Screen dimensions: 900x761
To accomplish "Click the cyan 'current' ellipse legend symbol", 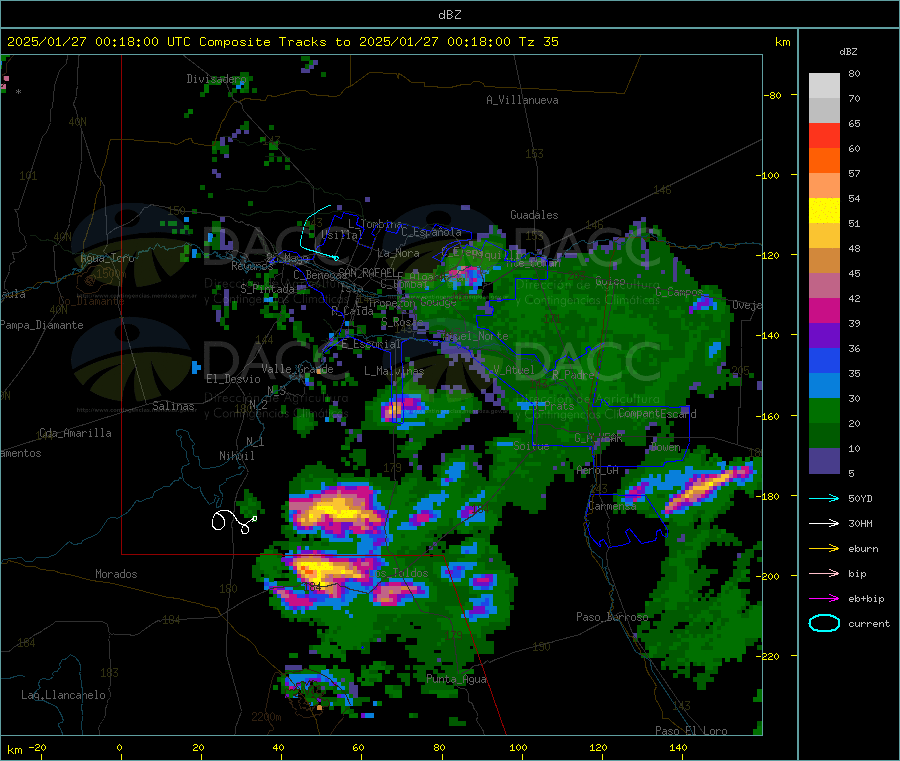I will (824, 623).
